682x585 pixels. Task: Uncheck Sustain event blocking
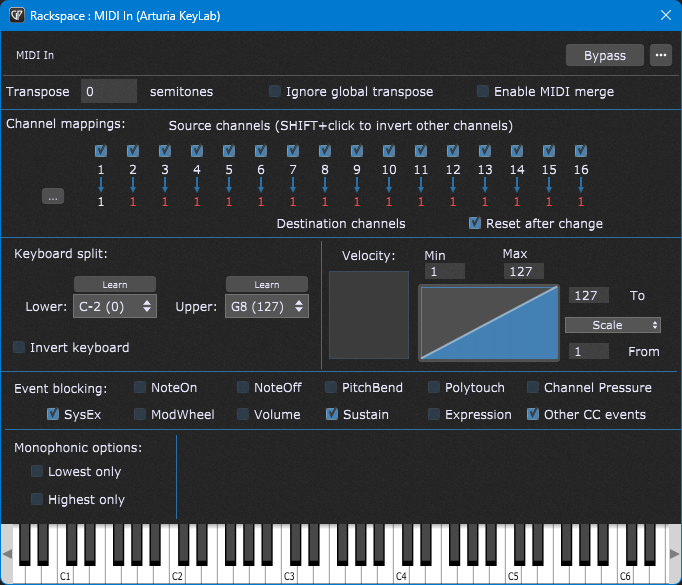click(332, 414)
